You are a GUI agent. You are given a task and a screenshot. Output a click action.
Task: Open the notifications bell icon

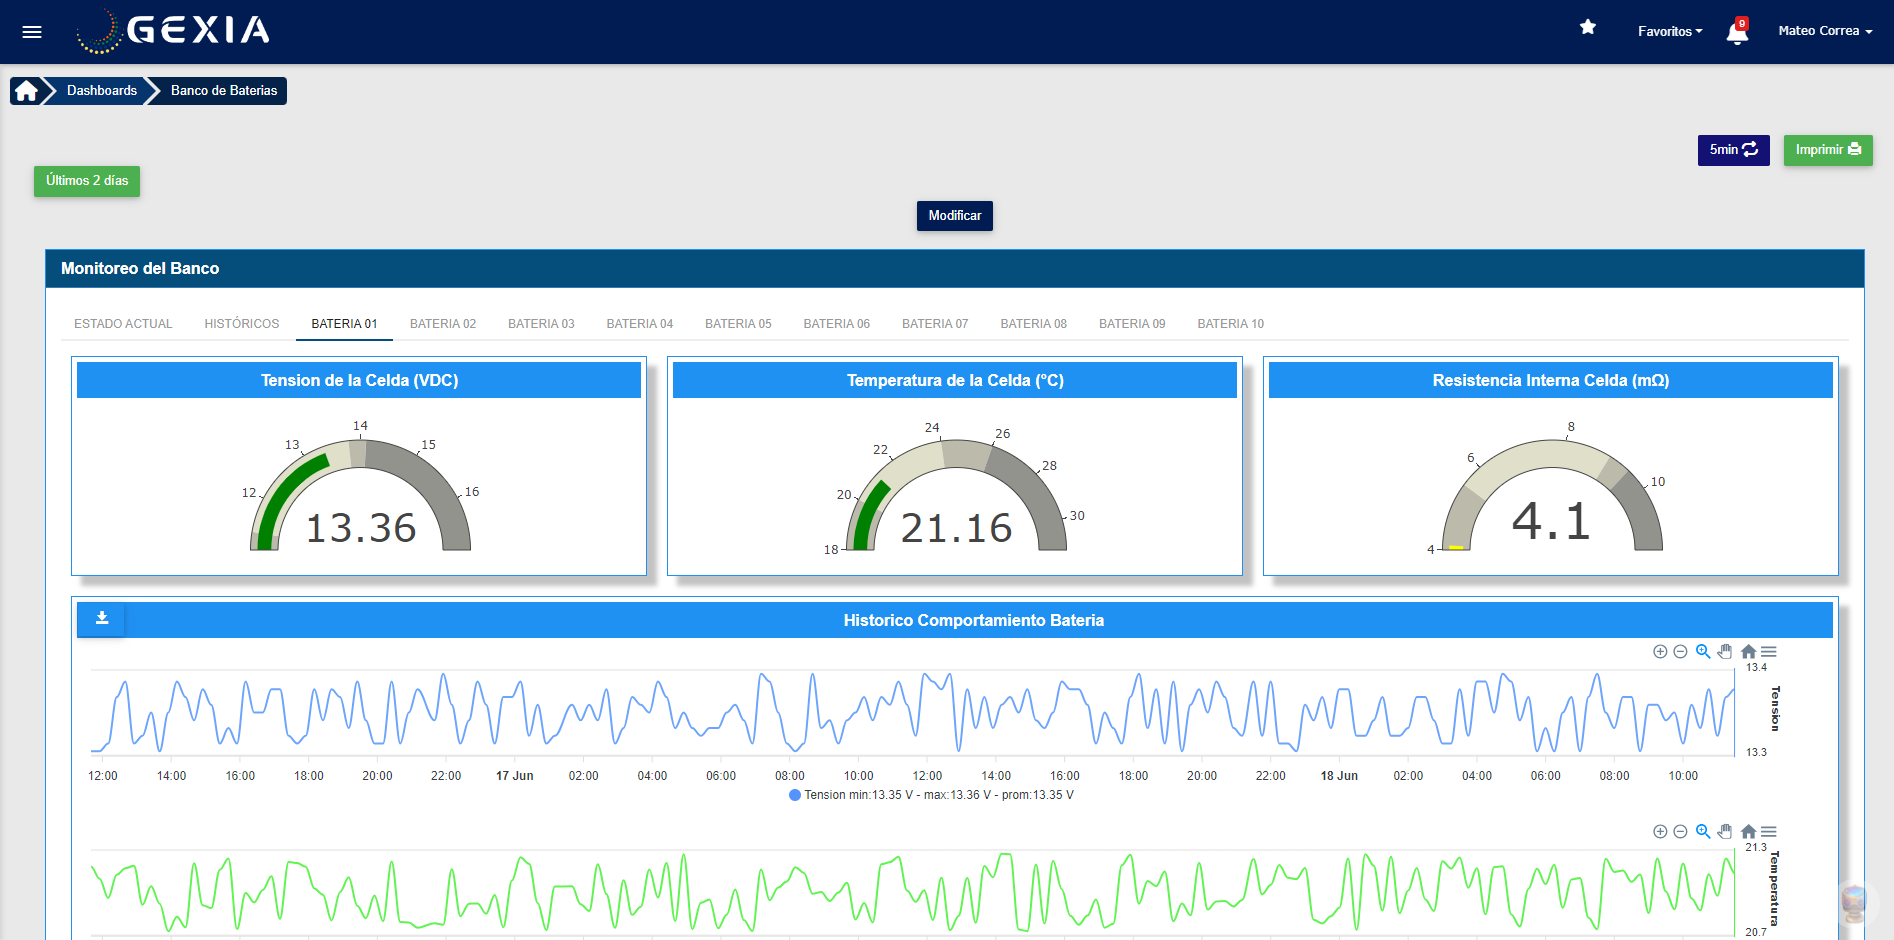(x=1737, y=31)
